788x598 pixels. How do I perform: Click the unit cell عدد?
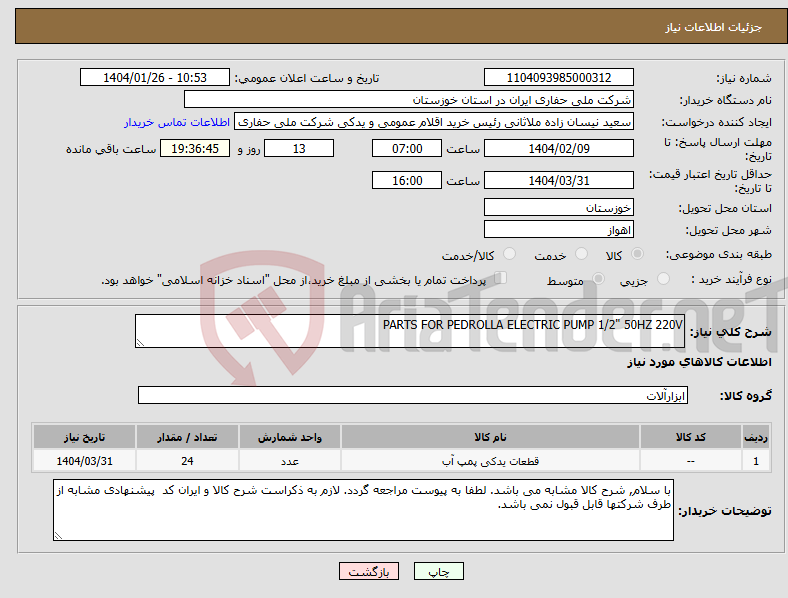point(290,461)
